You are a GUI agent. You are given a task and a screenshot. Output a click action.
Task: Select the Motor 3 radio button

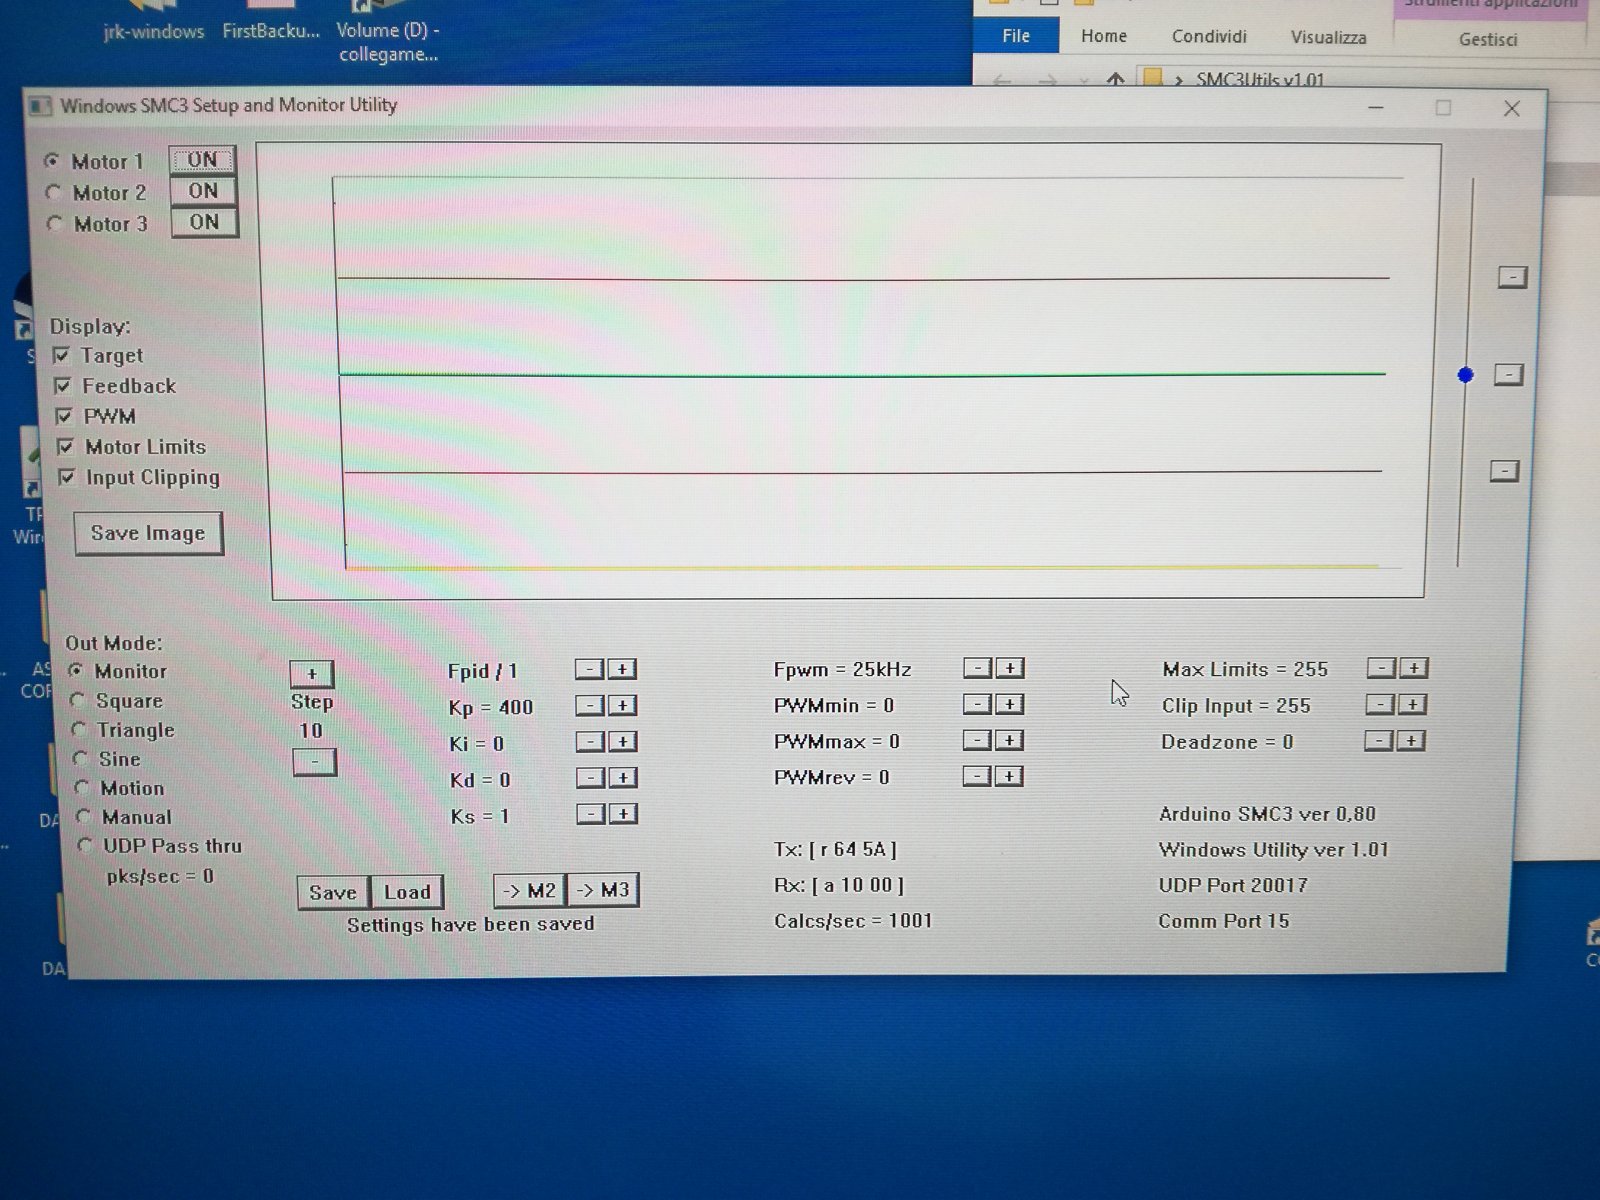point(55,223)
